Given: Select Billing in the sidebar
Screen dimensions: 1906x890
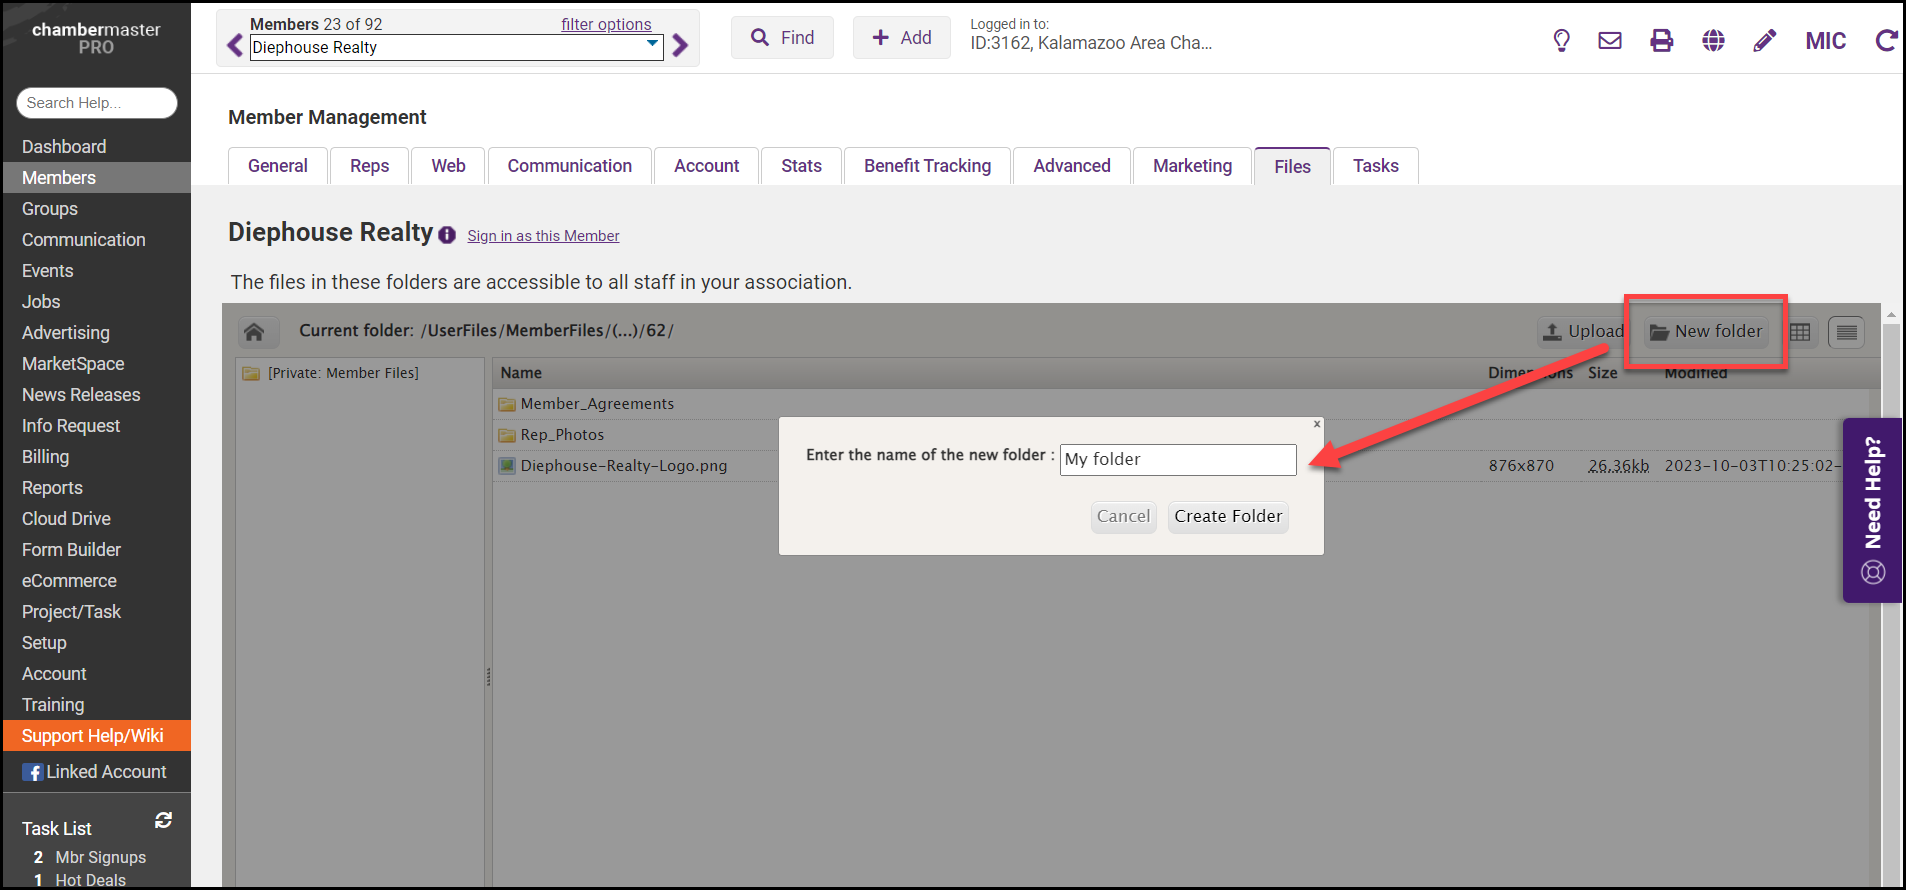Looking at the screenshot, I should click(x=46, y=457).
